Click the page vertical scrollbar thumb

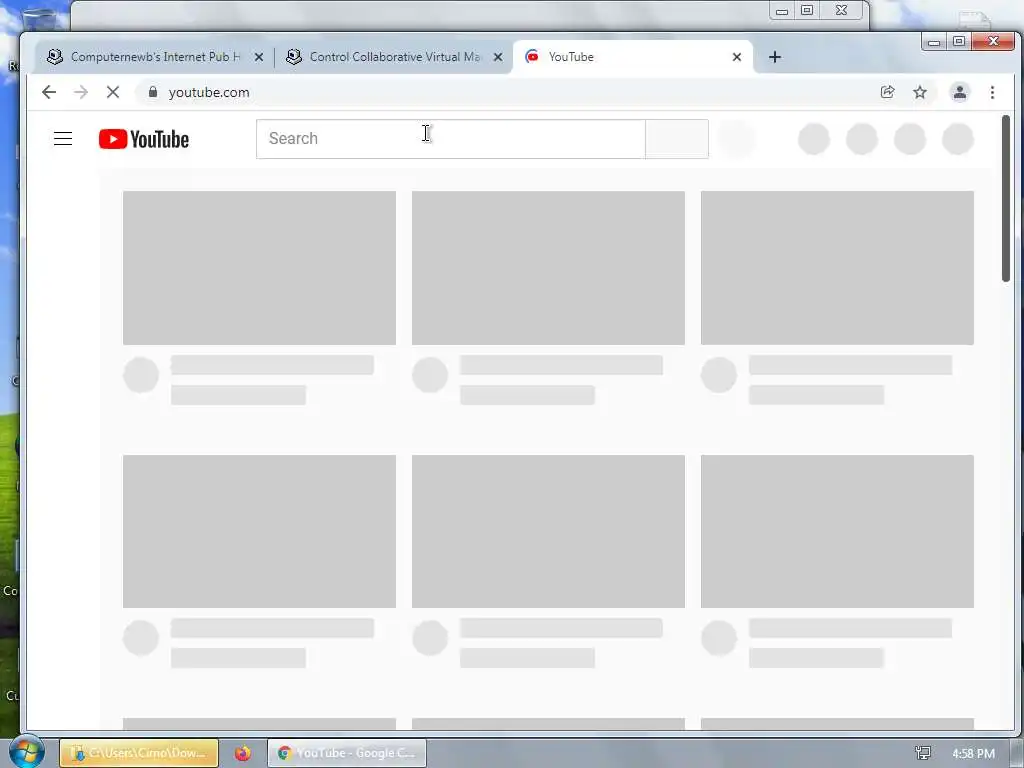tap(1006, 199)
